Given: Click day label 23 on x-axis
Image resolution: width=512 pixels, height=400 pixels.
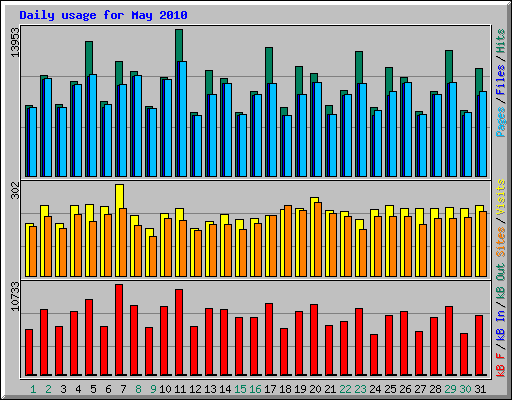Looking at the screenshot, I should click(x=360, y=389).
